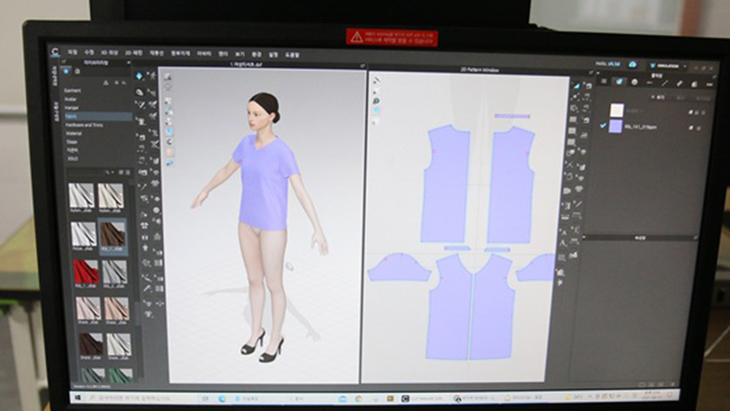Screen dimensions: 730x411
Task: Choose the green fabric thumbnail at bottom
Action: point(119,377)
